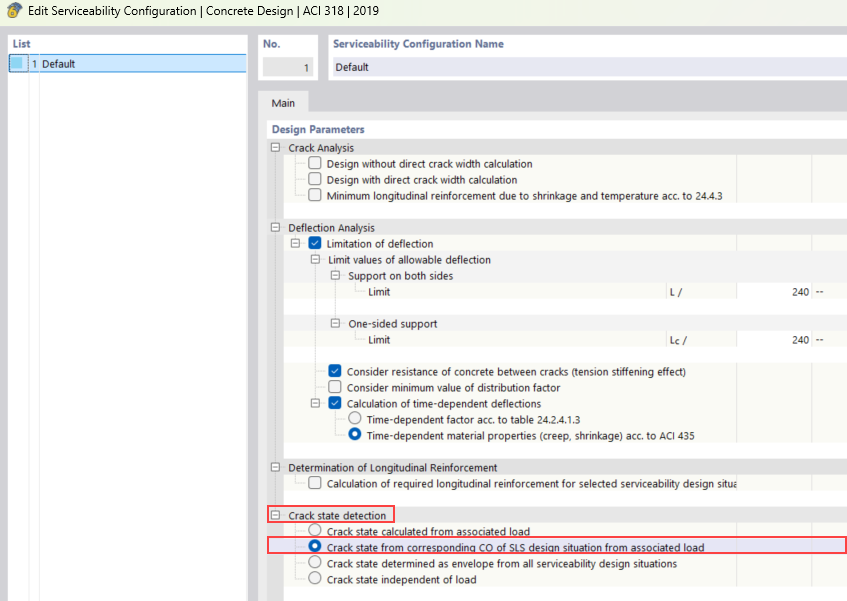Collapse the Support on both sides group

point(335,275)
